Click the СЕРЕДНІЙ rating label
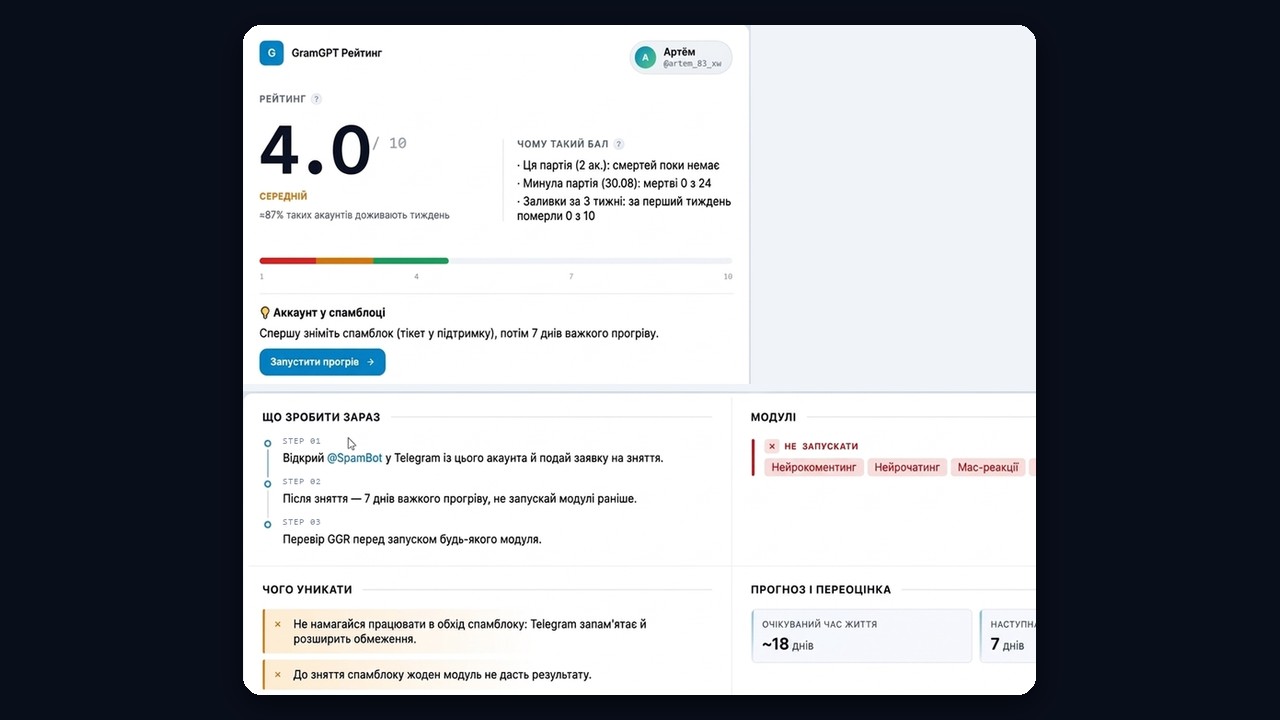This screenshot has height=720, width=1280. click(283, 197)
